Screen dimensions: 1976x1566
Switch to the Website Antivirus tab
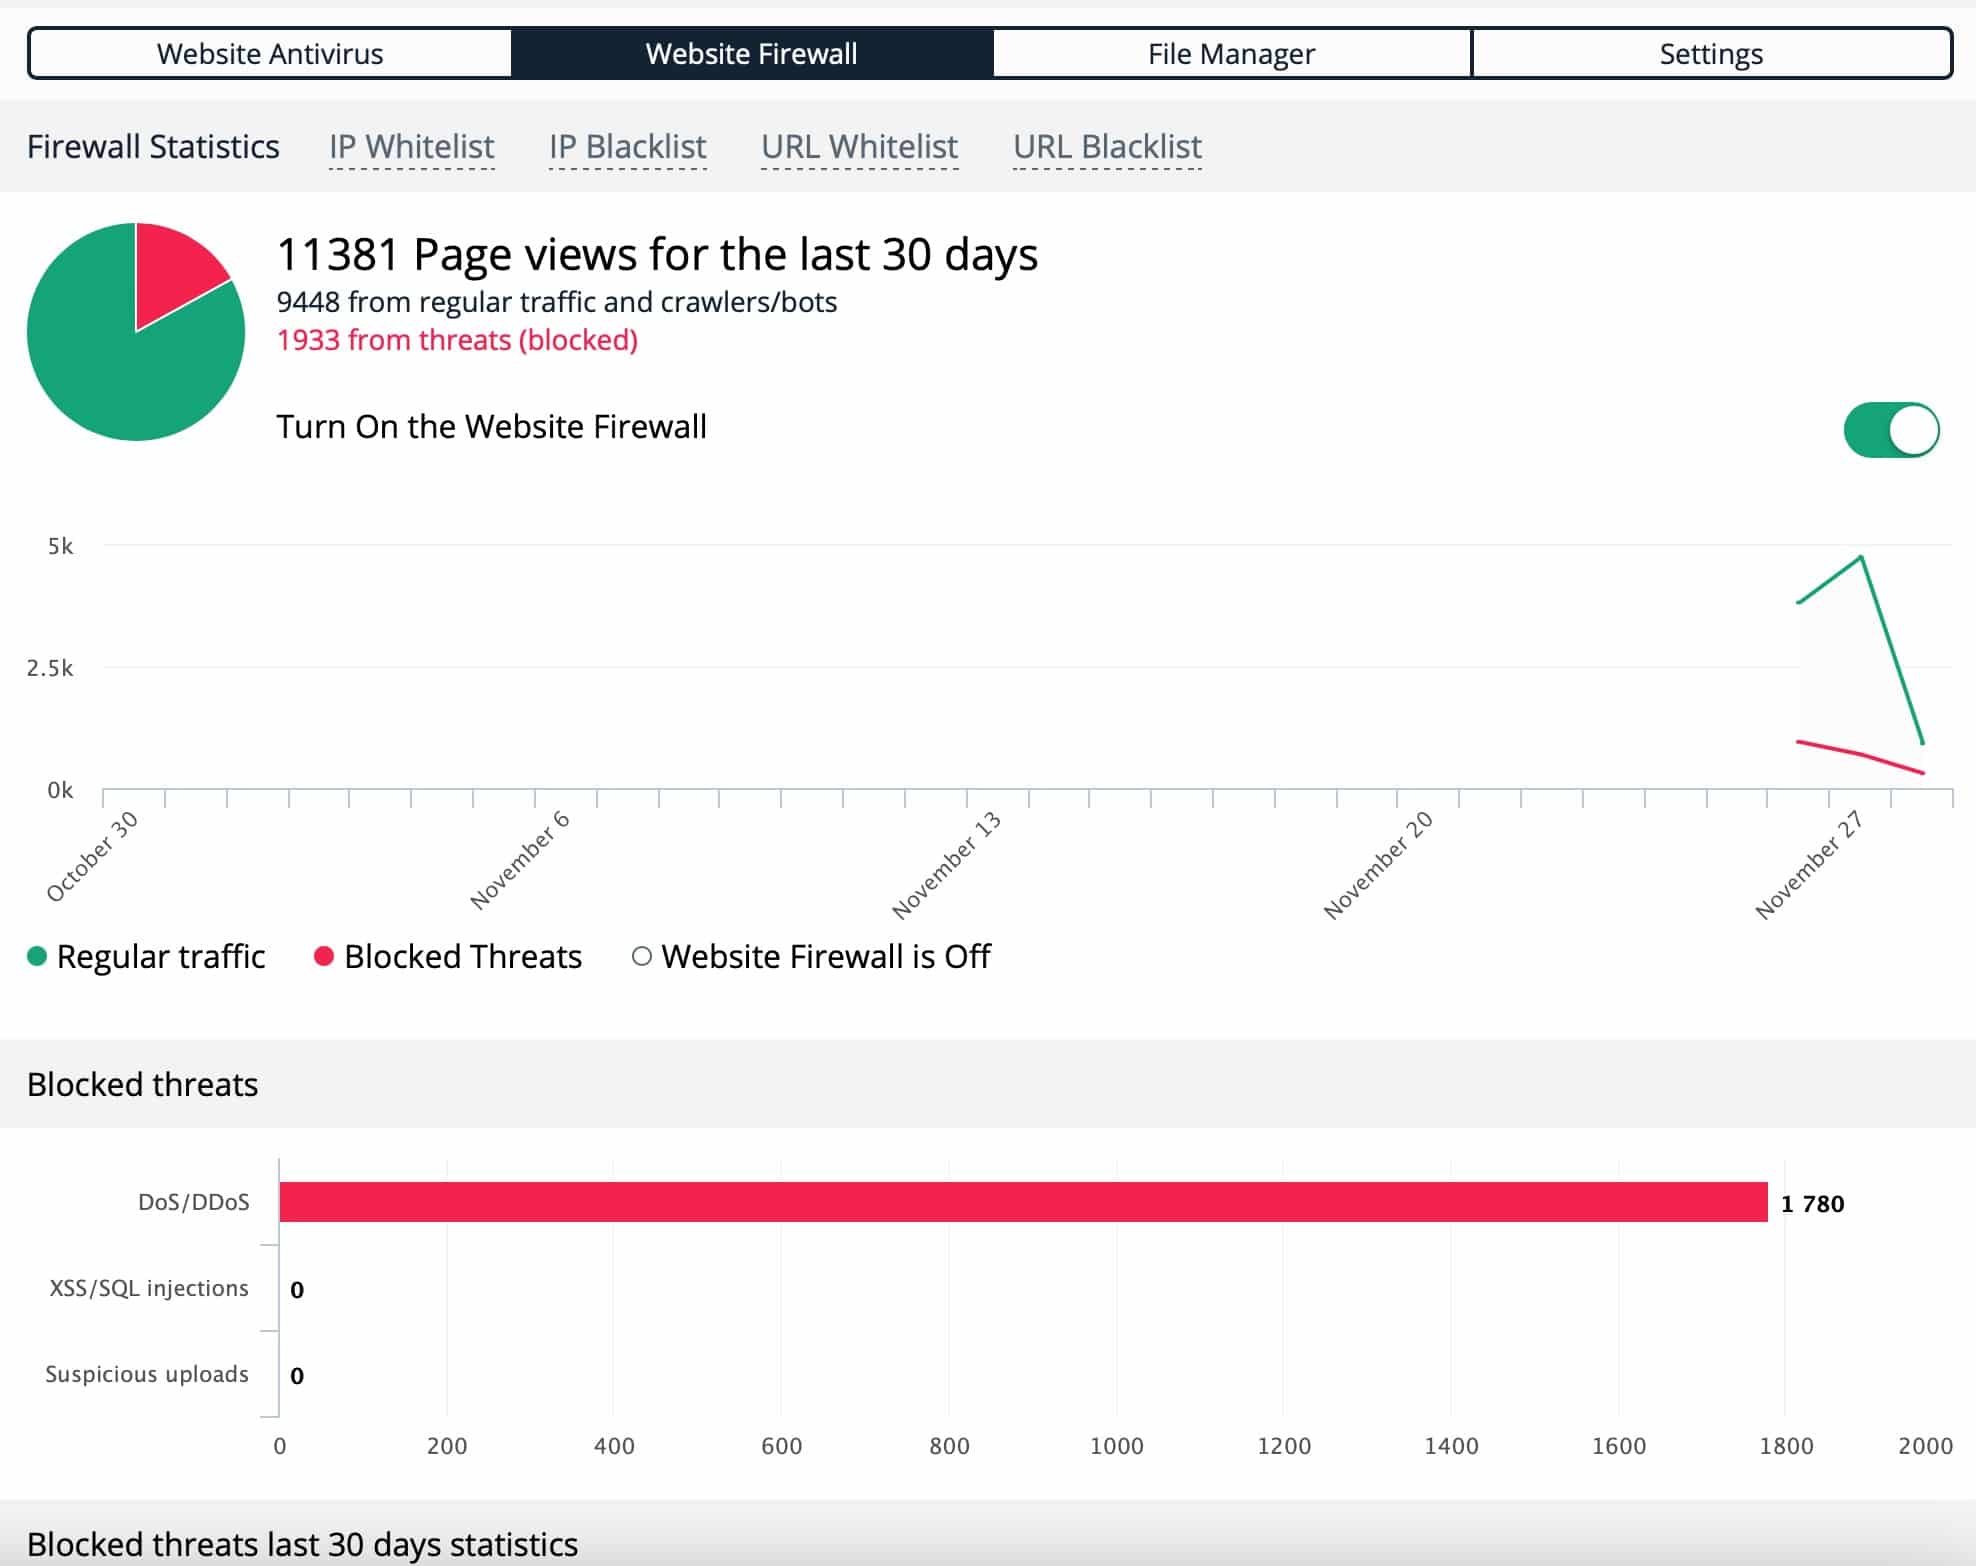(270, 53)
